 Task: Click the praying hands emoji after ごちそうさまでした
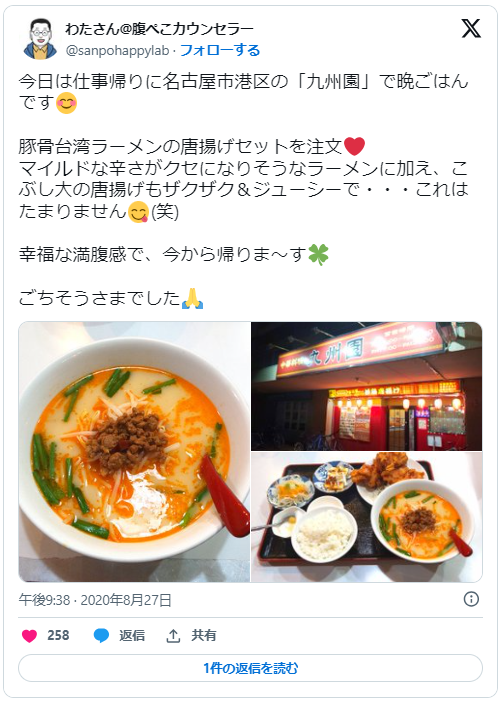pos(192,298)
